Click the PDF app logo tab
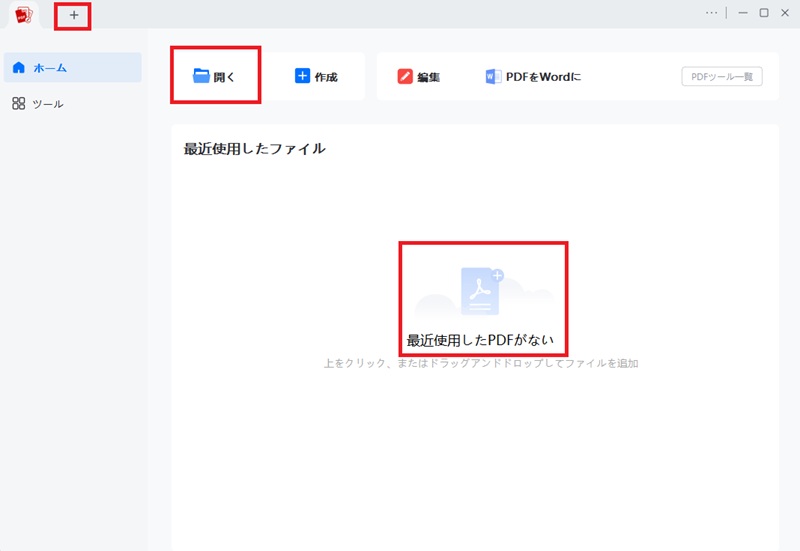The image size is (800, 551). (x=23, y=15)
